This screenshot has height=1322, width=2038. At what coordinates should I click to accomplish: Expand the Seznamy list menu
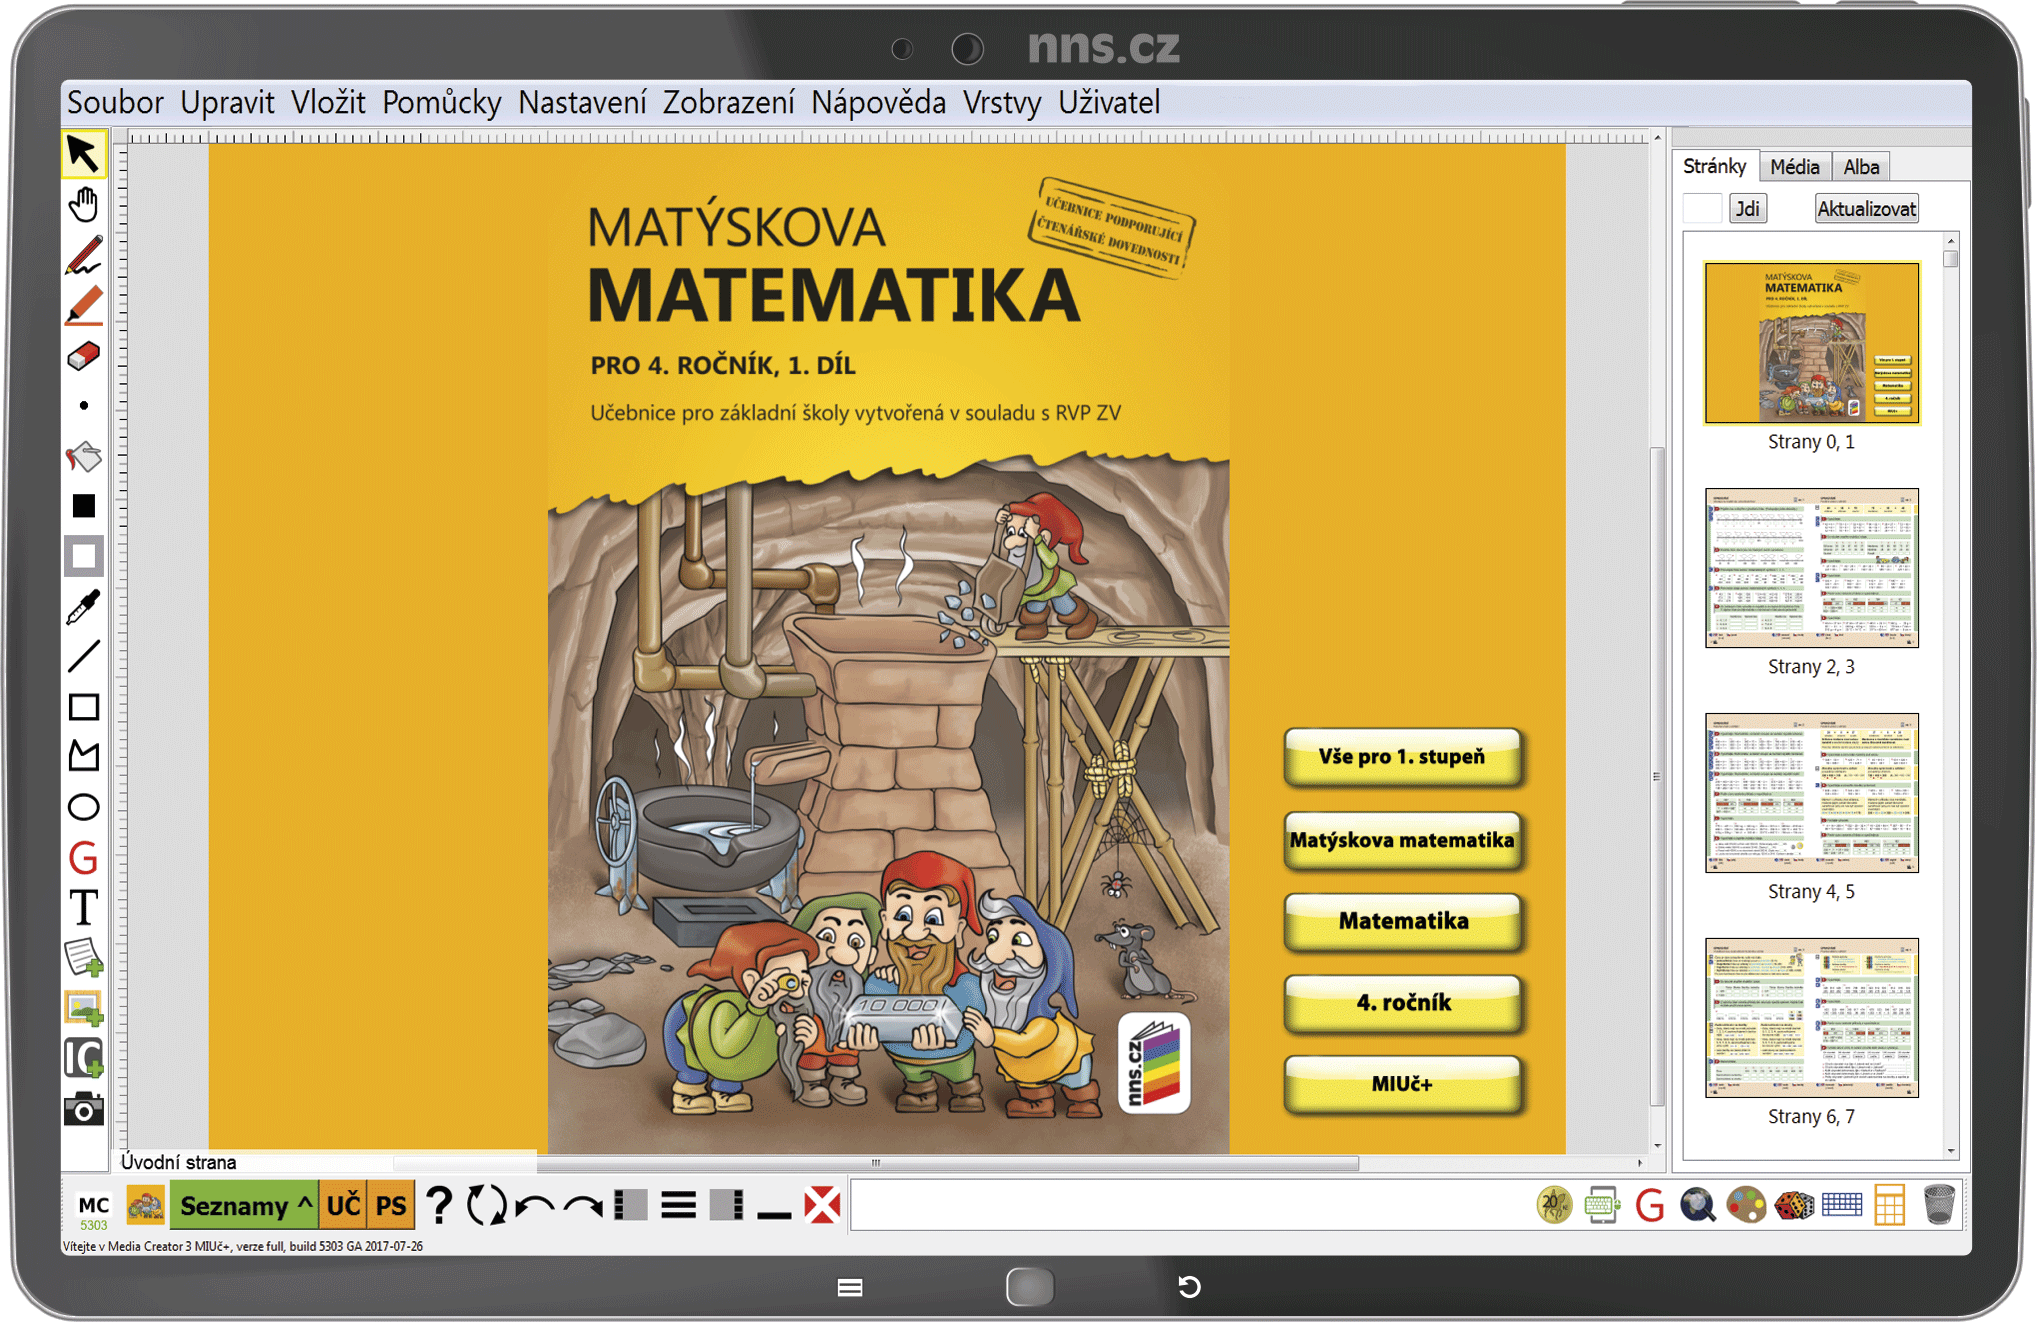(245, 1206)
